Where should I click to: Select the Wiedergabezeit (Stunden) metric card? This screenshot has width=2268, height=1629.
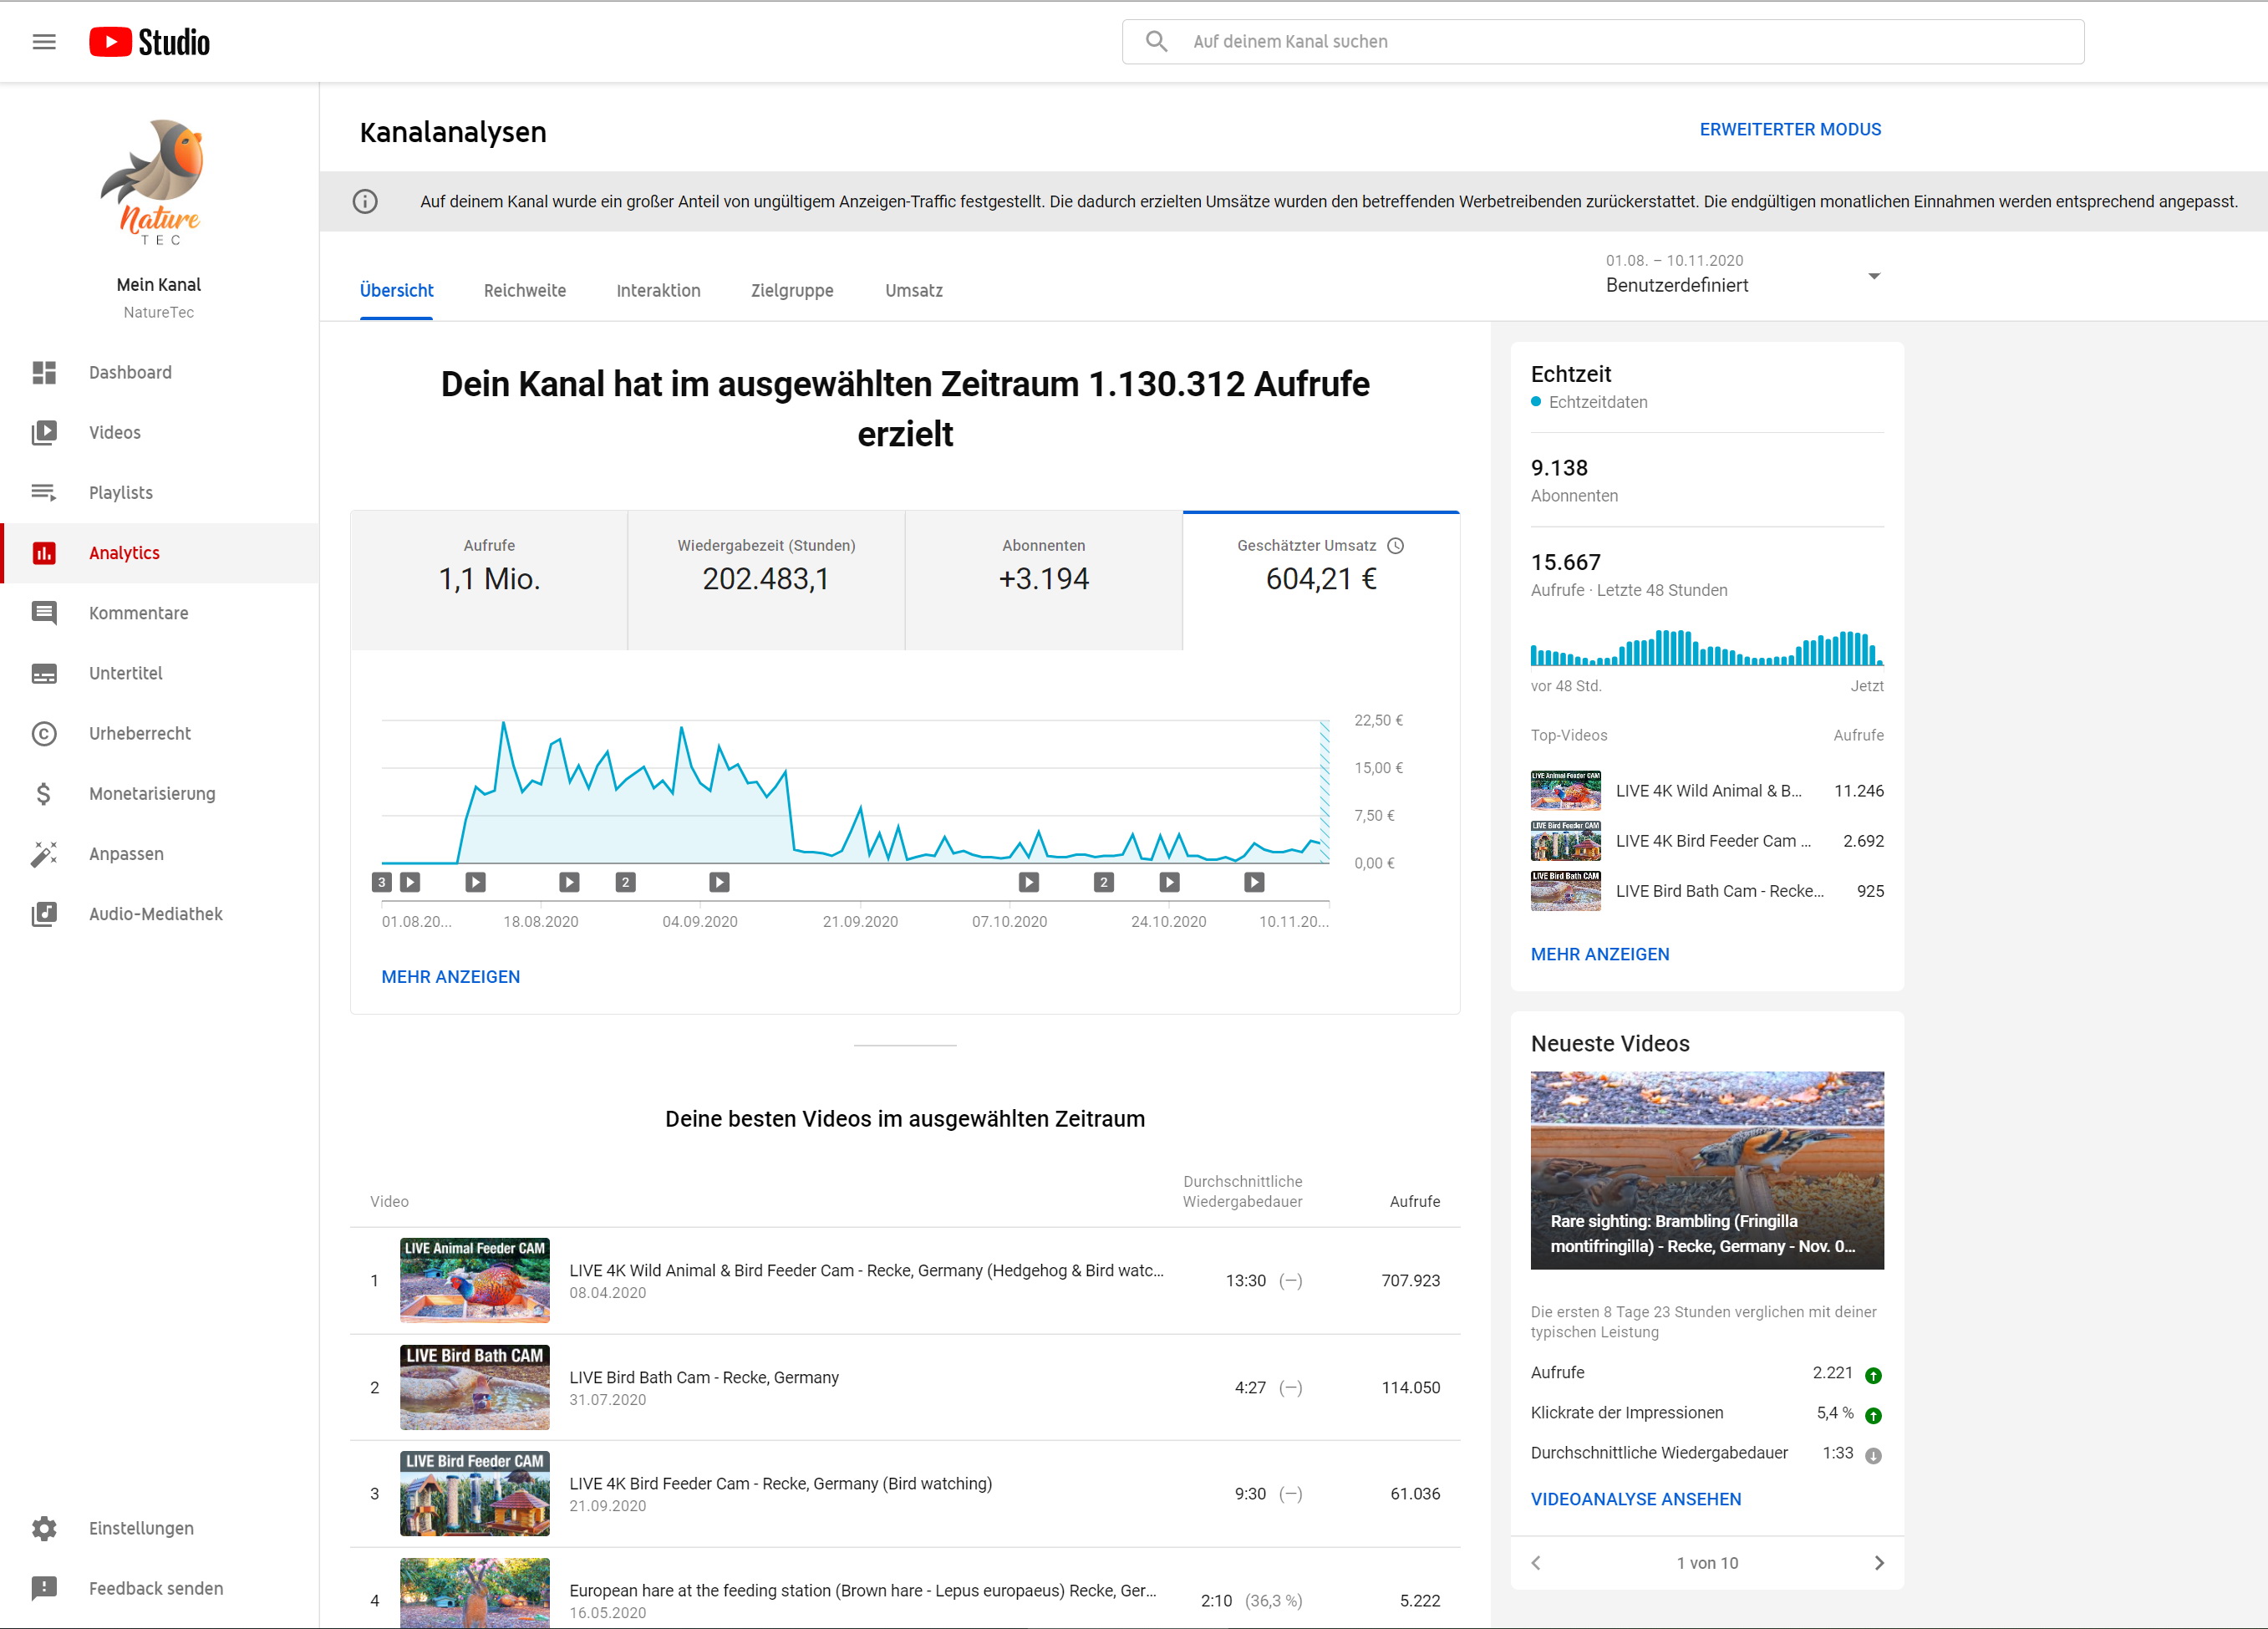(x=766, y=580)
